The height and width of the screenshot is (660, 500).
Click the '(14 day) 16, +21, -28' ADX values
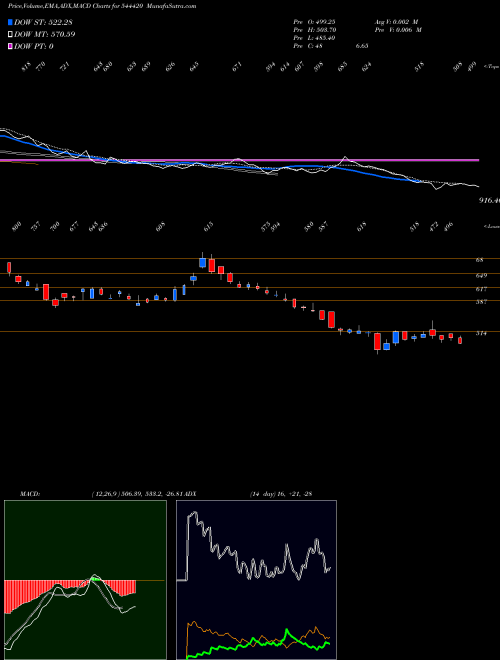[280, 493]
